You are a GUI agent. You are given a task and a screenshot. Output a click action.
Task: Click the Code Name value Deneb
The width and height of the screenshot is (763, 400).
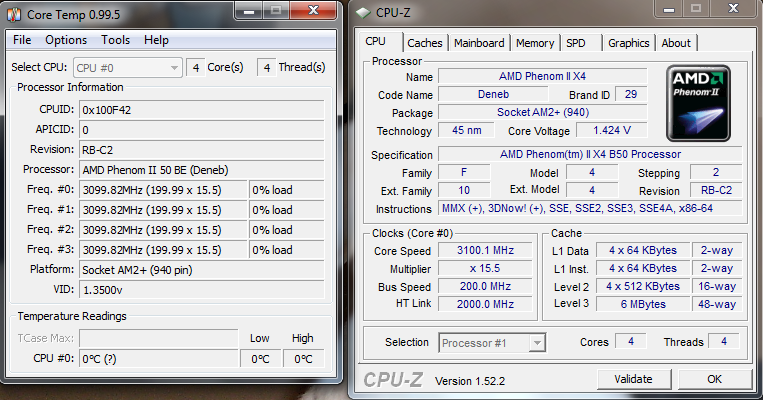click(x=493, y=94)
